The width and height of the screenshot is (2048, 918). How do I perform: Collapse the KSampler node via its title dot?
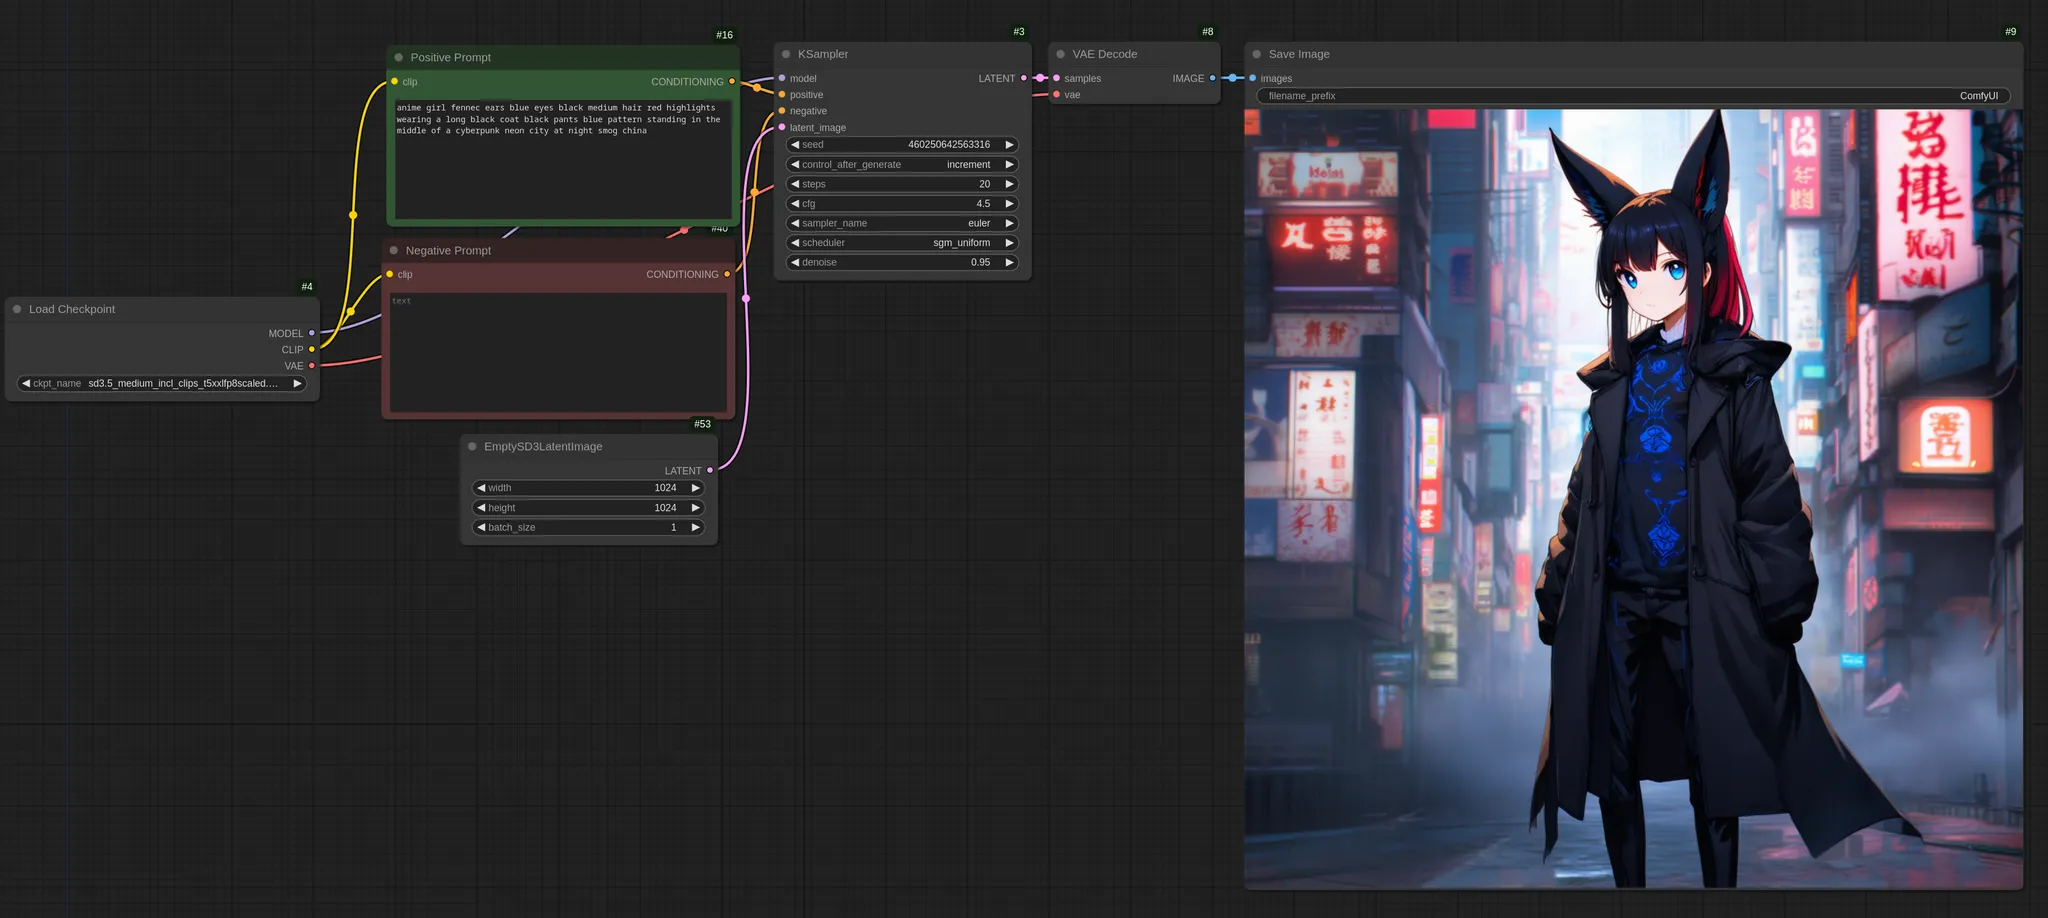point(786,55)
